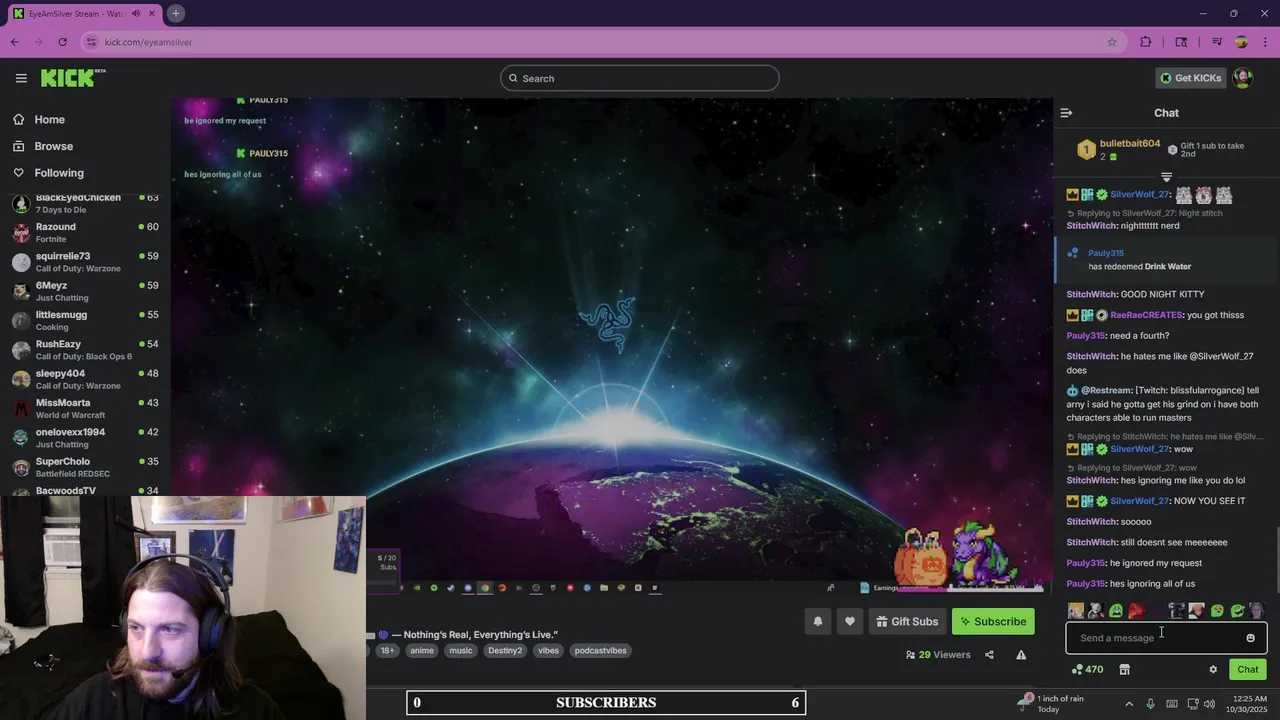1280x720 pixels.
Task: Click taskbar microphone icon
Action: click(x=1150, y=704)
